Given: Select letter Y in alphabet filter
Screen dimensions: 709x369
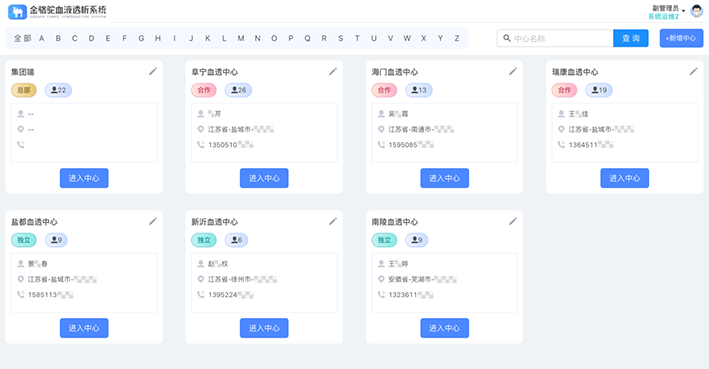Looking at the screenshot, I should tap(440, 38).
